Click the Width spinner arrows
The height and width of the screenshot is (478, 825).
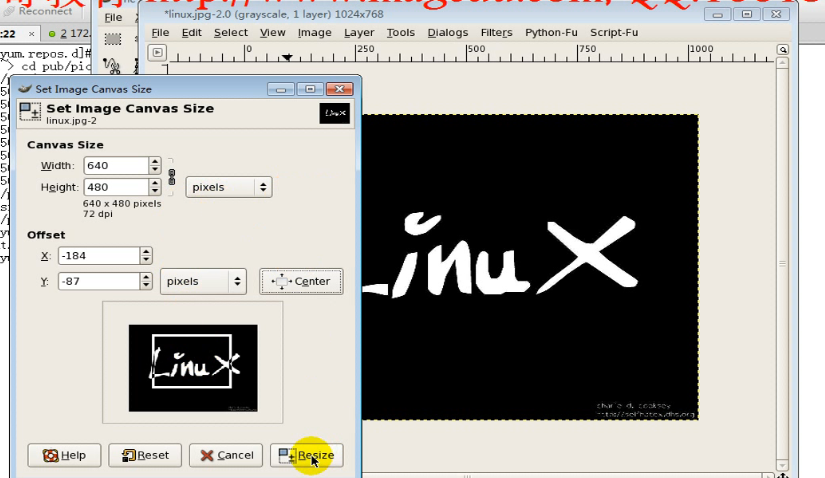(155, 165)
